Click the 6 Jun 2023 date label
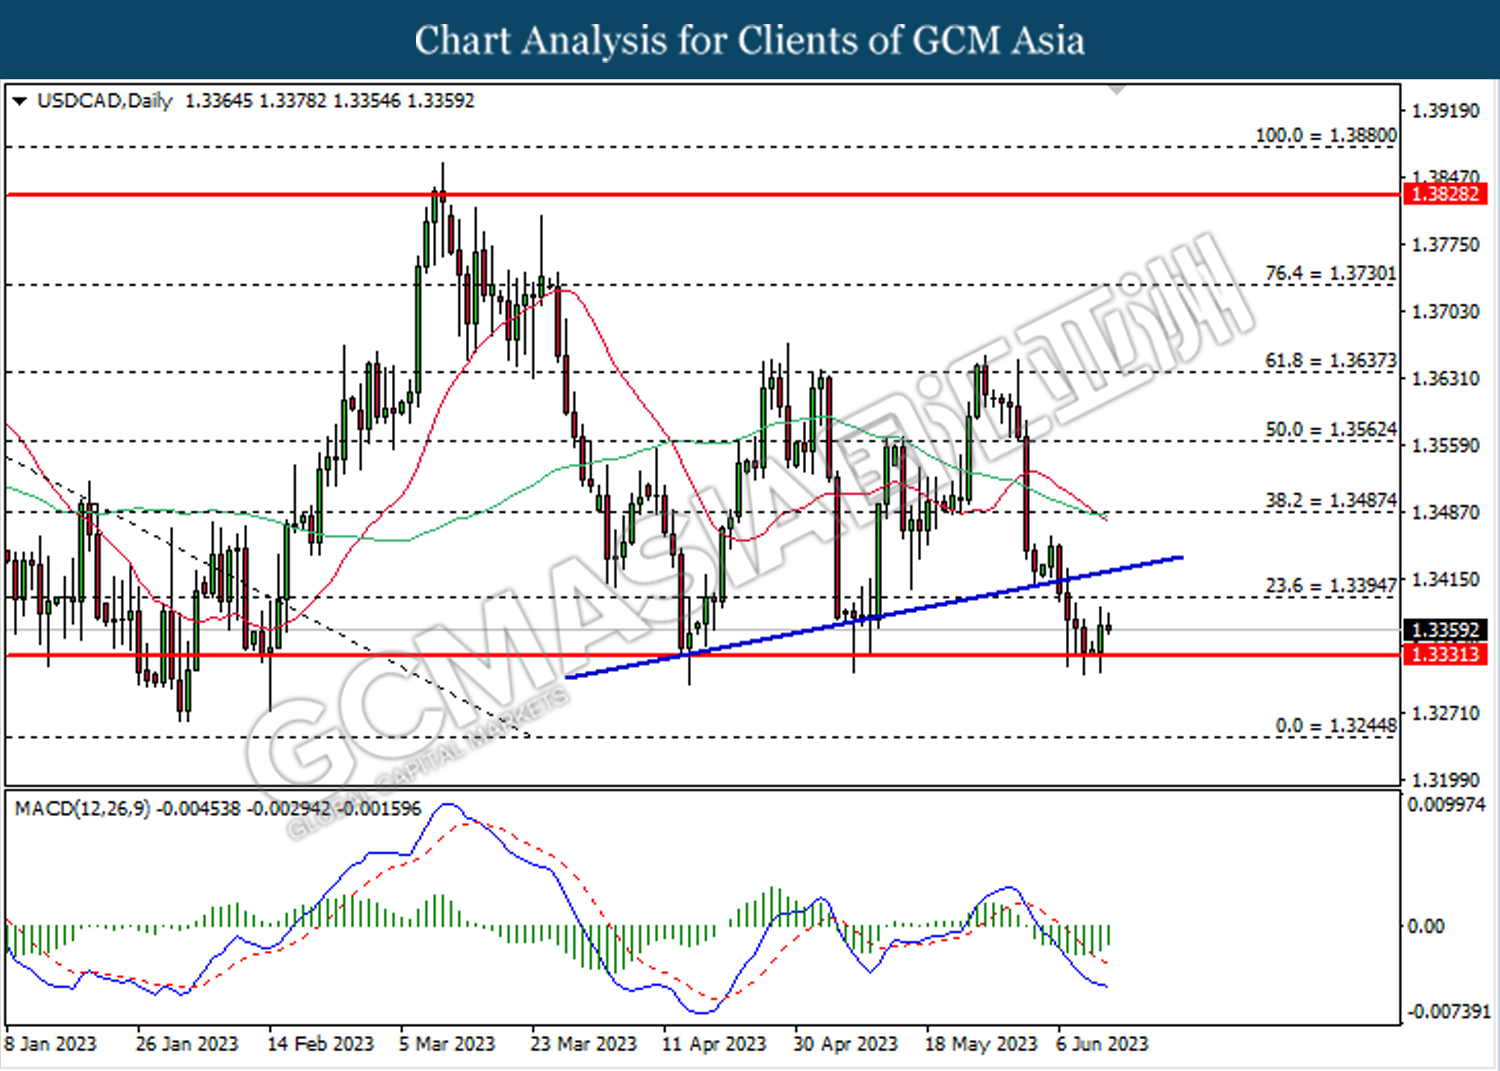Viewport: 1500px width, 1071px height. coord(1102,1044)
